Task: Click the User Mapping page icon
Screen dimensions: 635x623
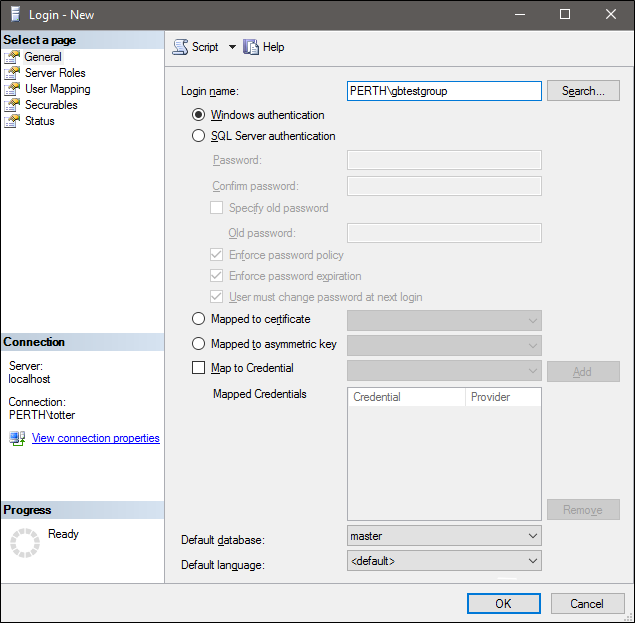Action: click(x=12, y=89)
